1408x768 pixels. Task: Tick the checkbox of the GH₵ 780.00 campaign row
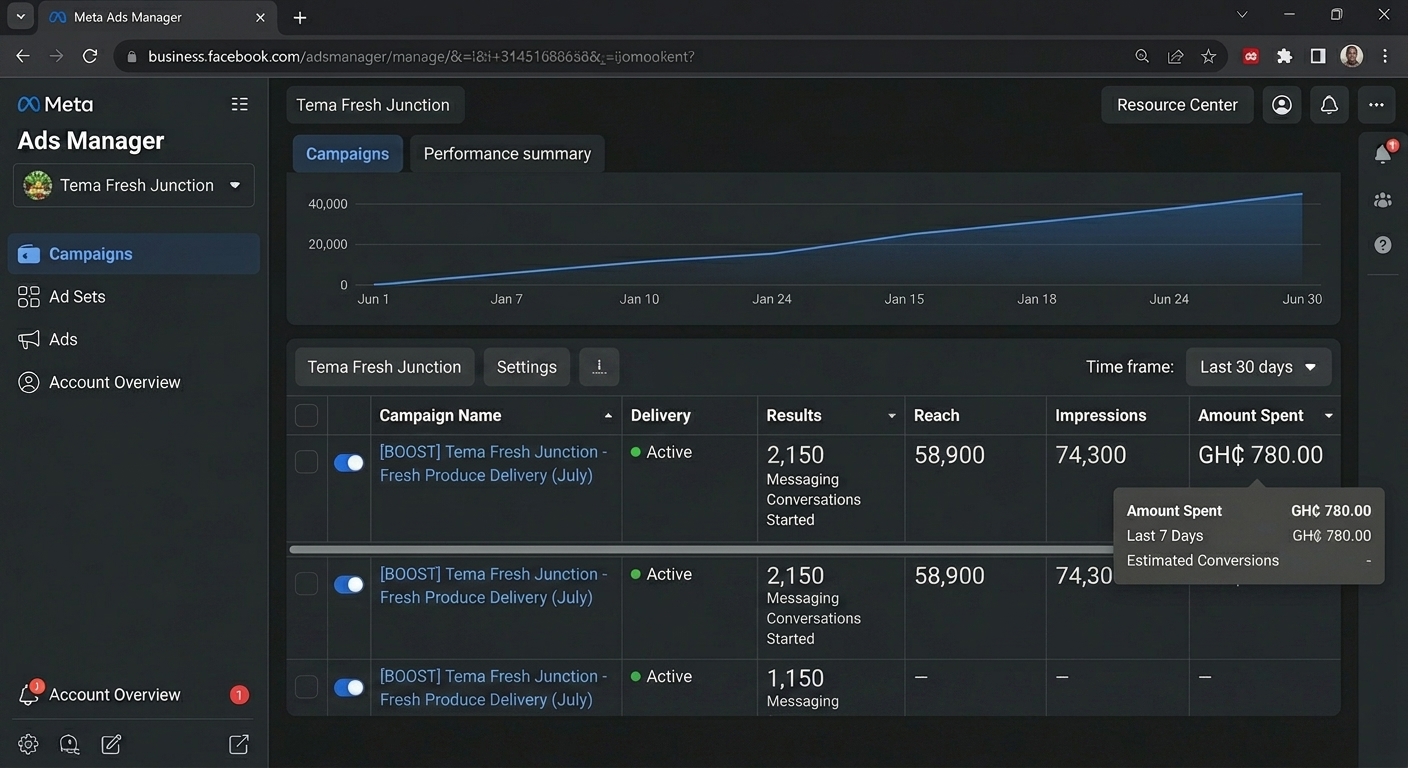point(307,462)
